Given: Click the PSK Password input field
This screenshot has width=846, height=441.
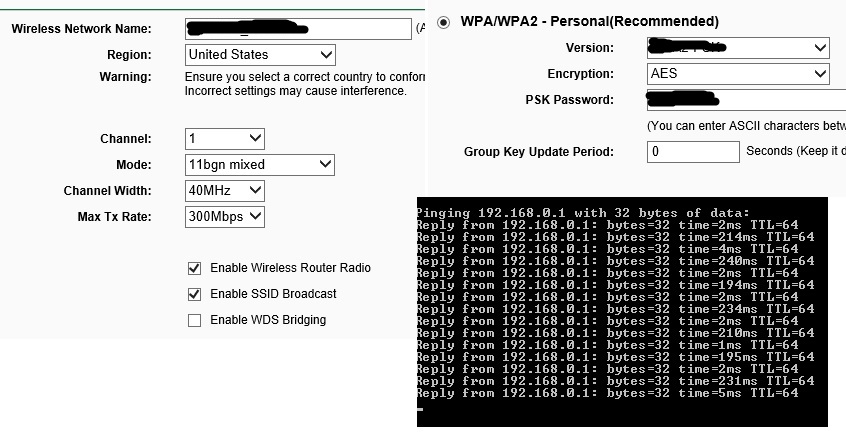Looking at the screenshot, I should coord(745,100).
